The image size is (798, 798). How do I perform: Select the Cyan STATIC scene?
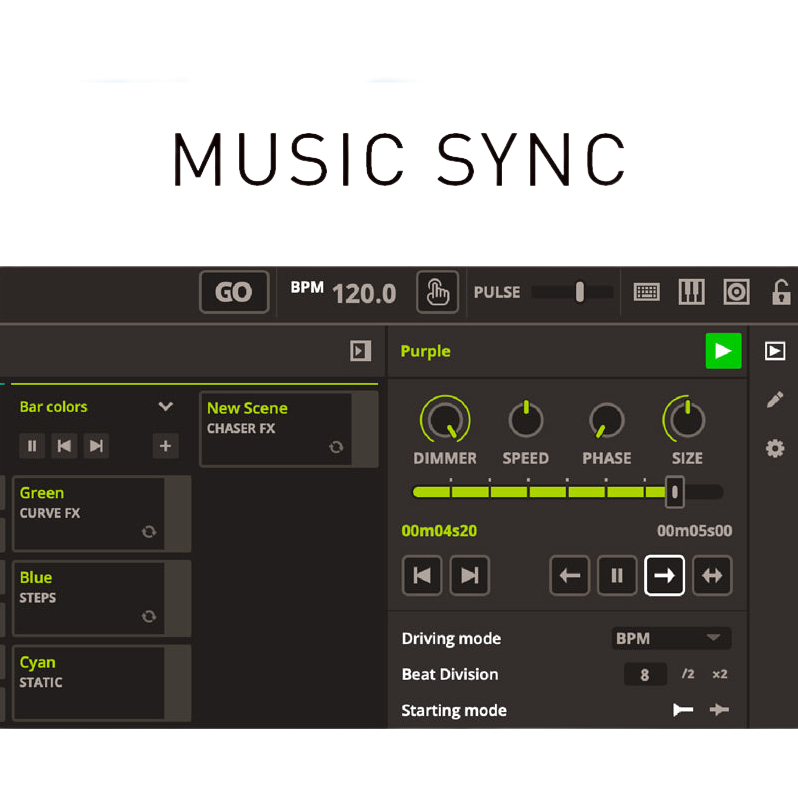[x=102, y=683]
